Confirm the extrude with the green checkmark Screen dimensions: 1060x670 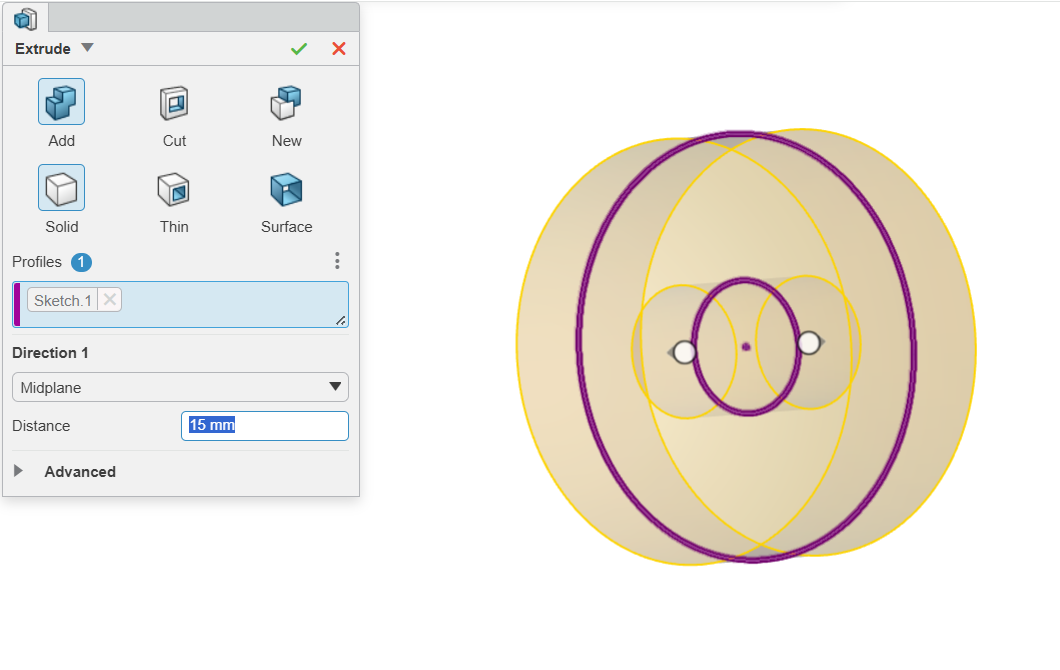[299, 49]
